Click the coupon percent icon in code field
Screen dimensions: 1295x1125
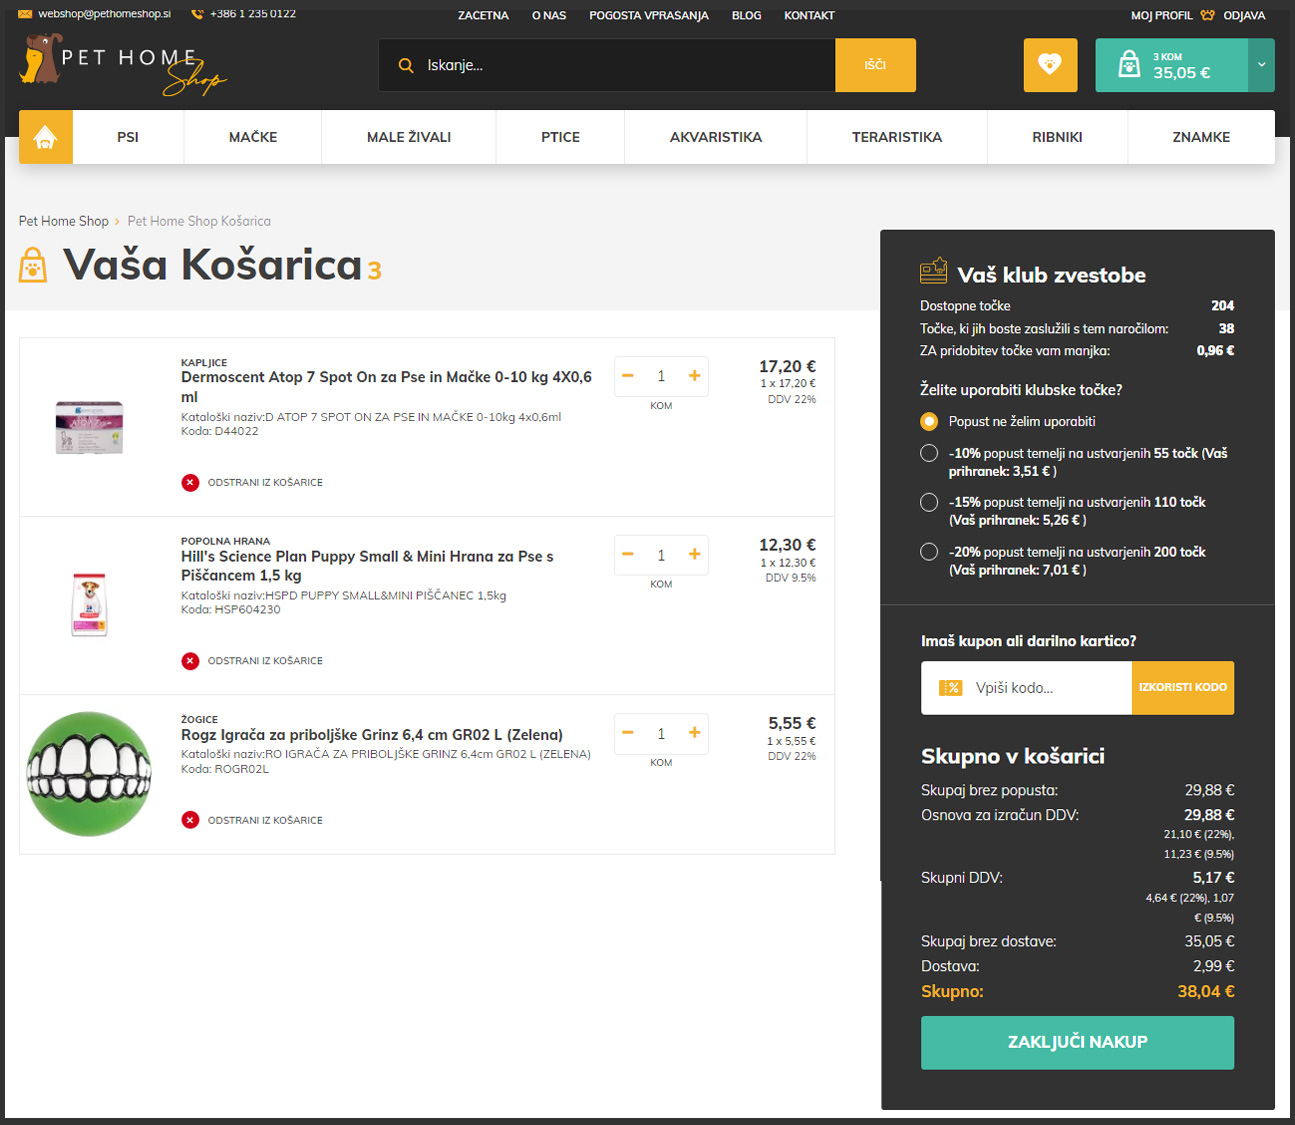pyautogui.click(x=950, y=688)
